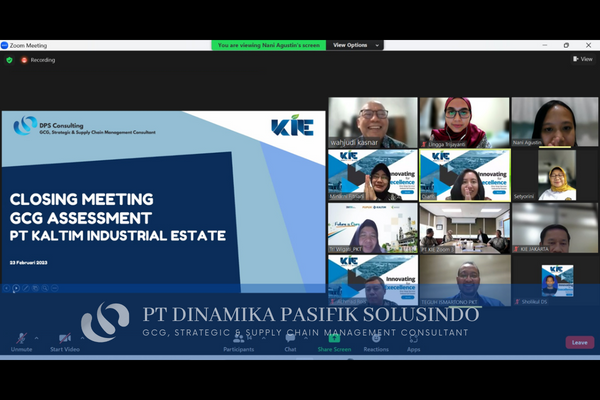Click the red Leave button
600x400 pixels.
point(579,342)
